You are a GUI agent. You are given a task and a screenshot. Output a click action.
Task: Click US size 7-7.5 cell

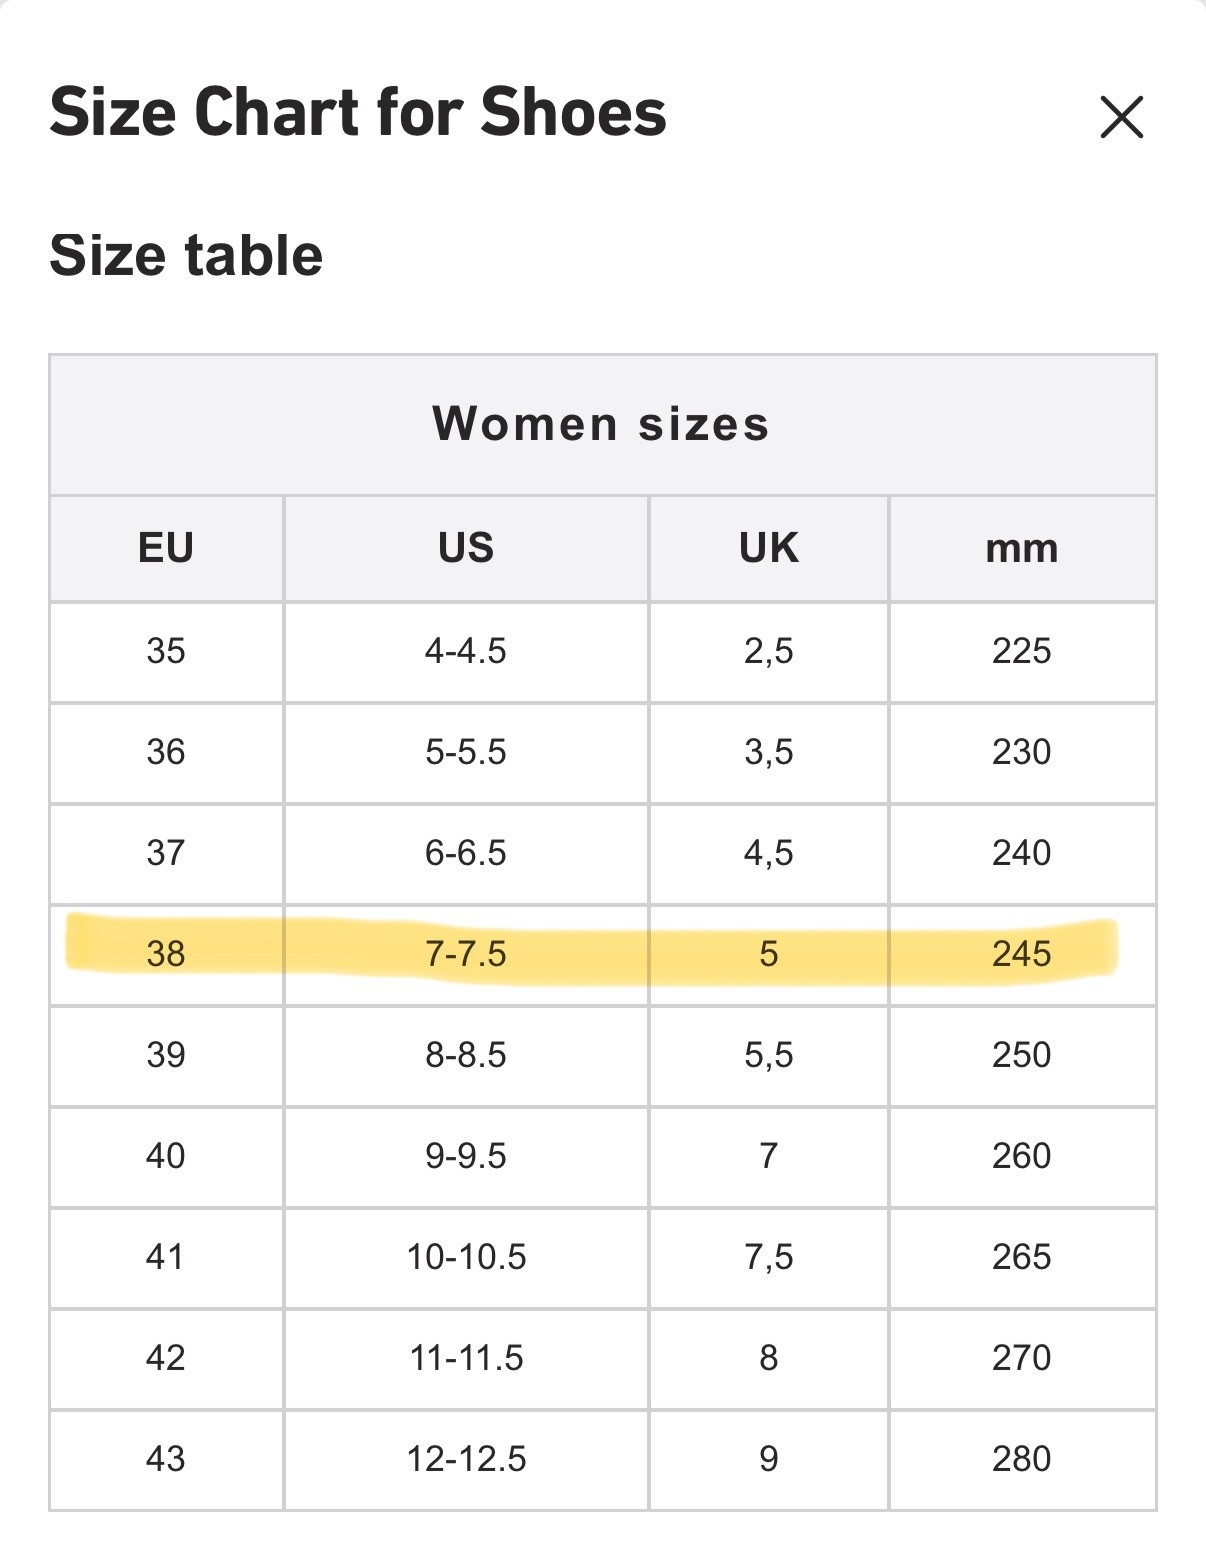click(x=466, y=955)
